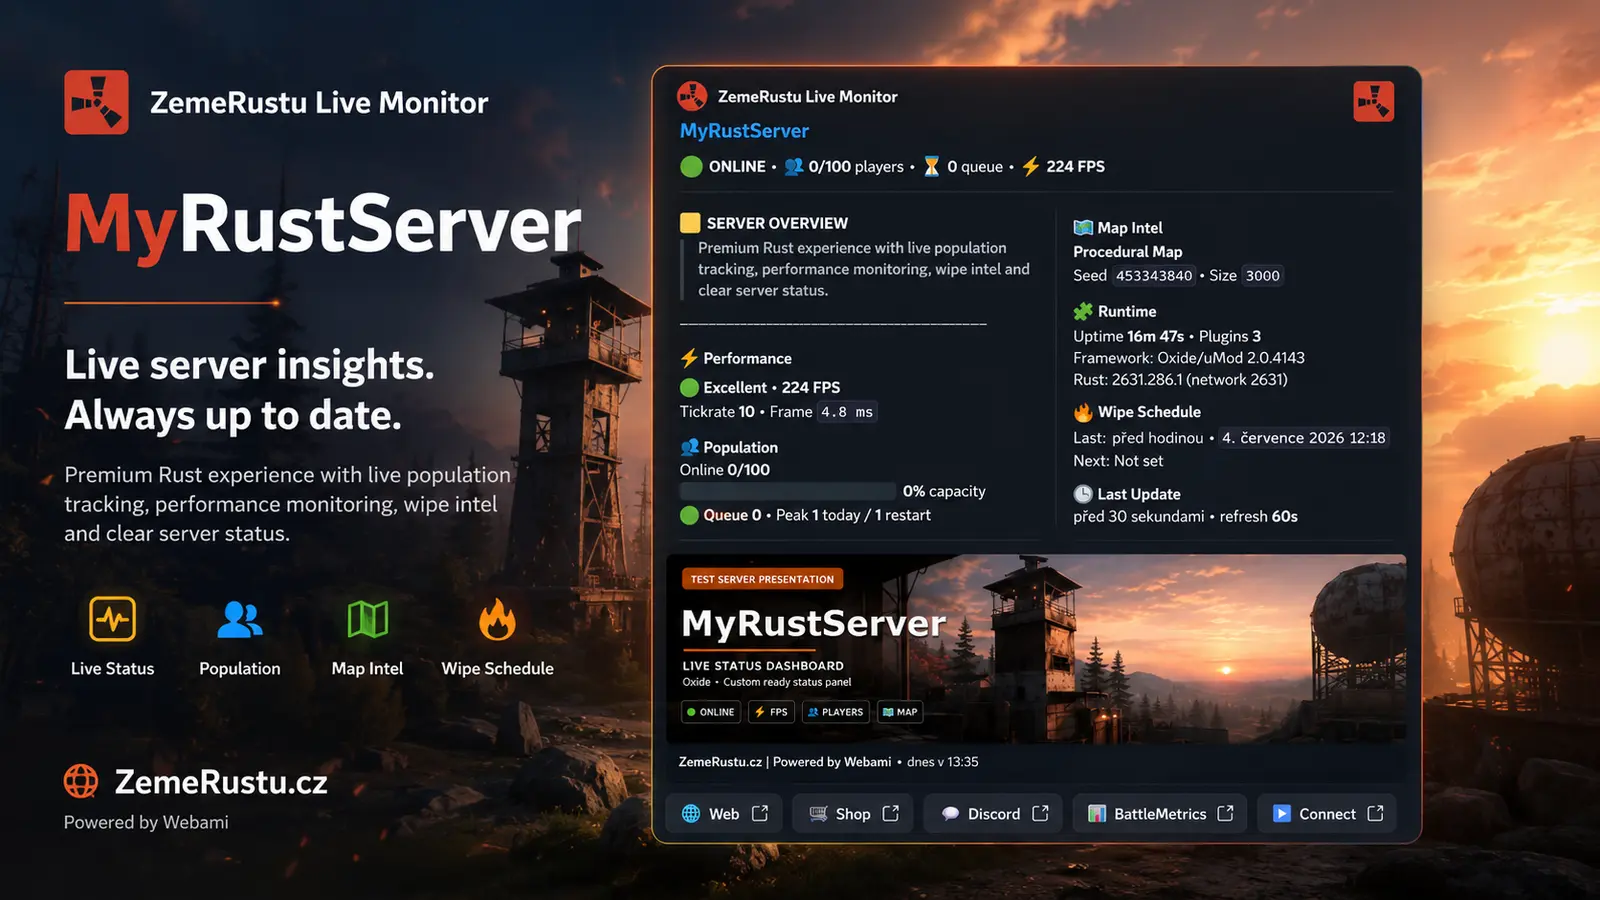
Task: Click the red Rust thumbnail in the panel corner
Action: [x=1373, y=101]
